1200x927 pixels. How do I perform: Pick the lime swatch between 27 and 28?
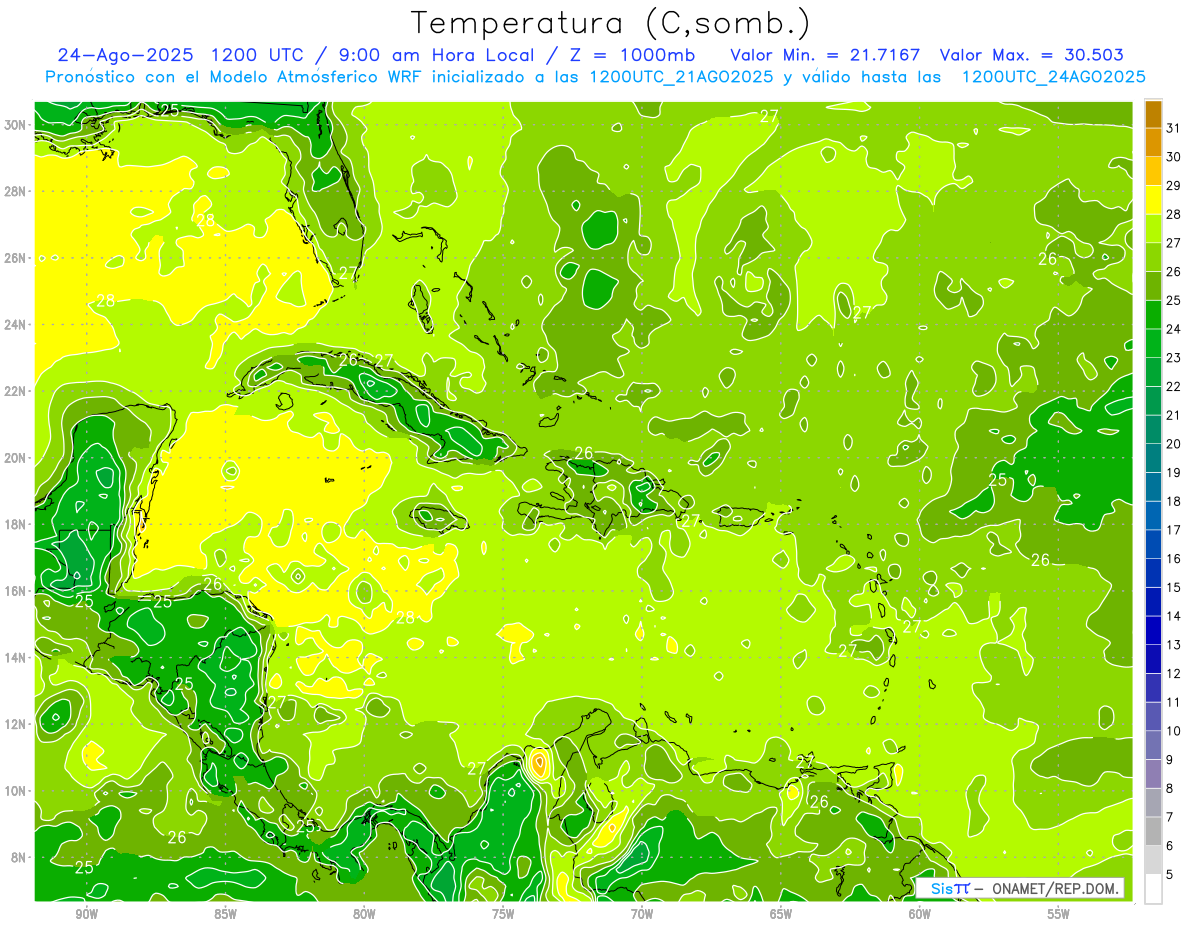tap(1153, 228)
